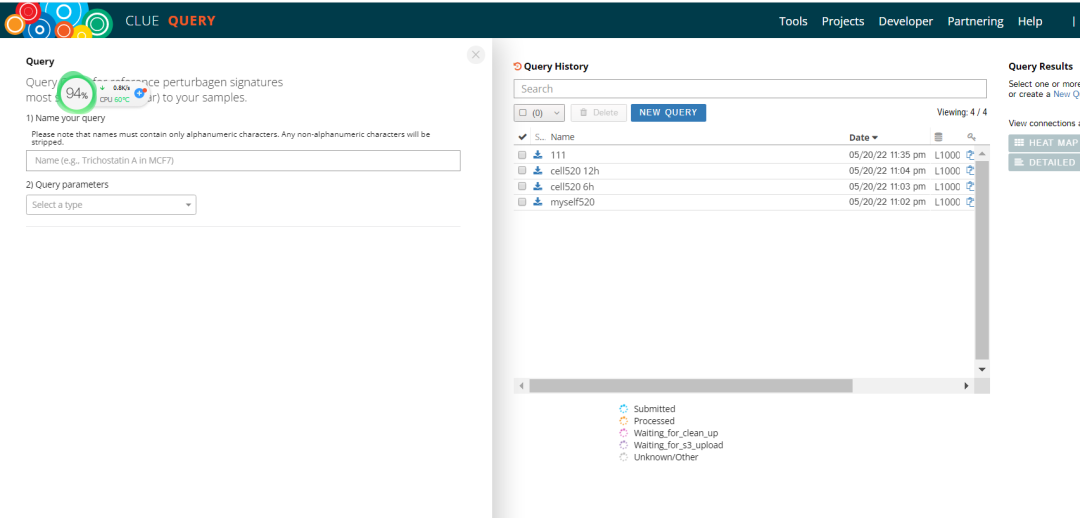Click the date 05/20/22 11:04 pm

(887, 170)
